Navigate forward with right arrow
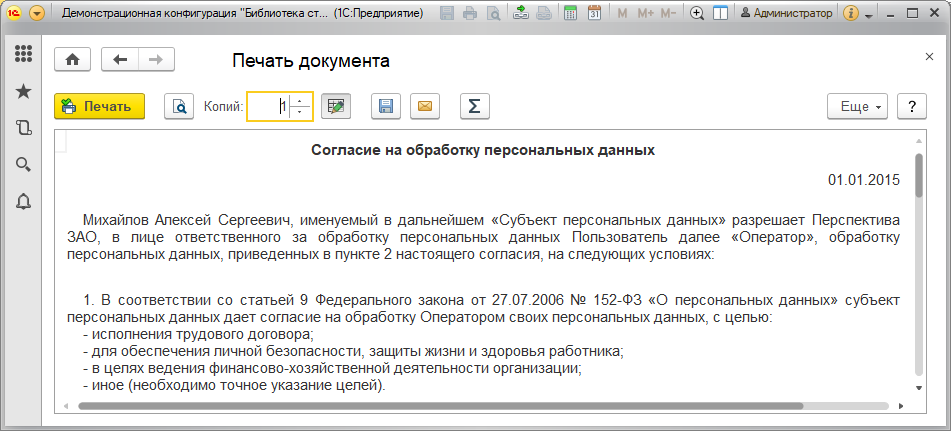Viewport: 951px width, 431px height. point(156,59)
